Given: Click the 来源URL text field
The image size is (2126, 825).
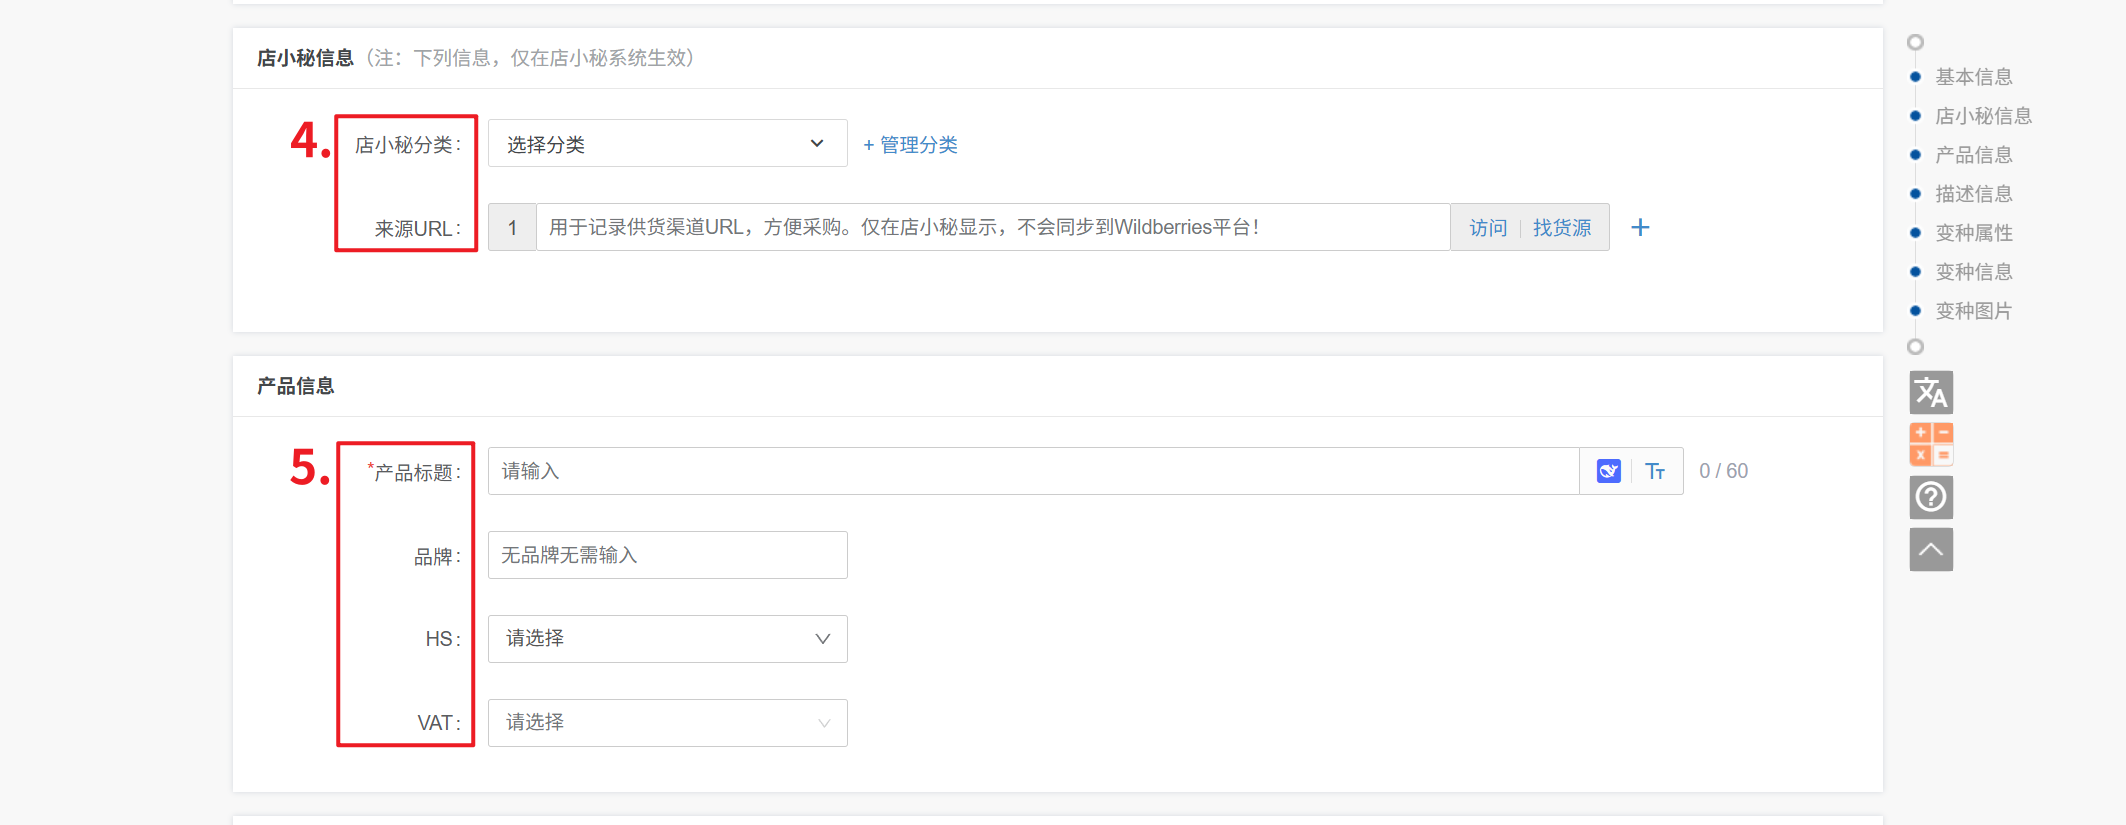Looking at the screenshot, I should click(992, 228).
